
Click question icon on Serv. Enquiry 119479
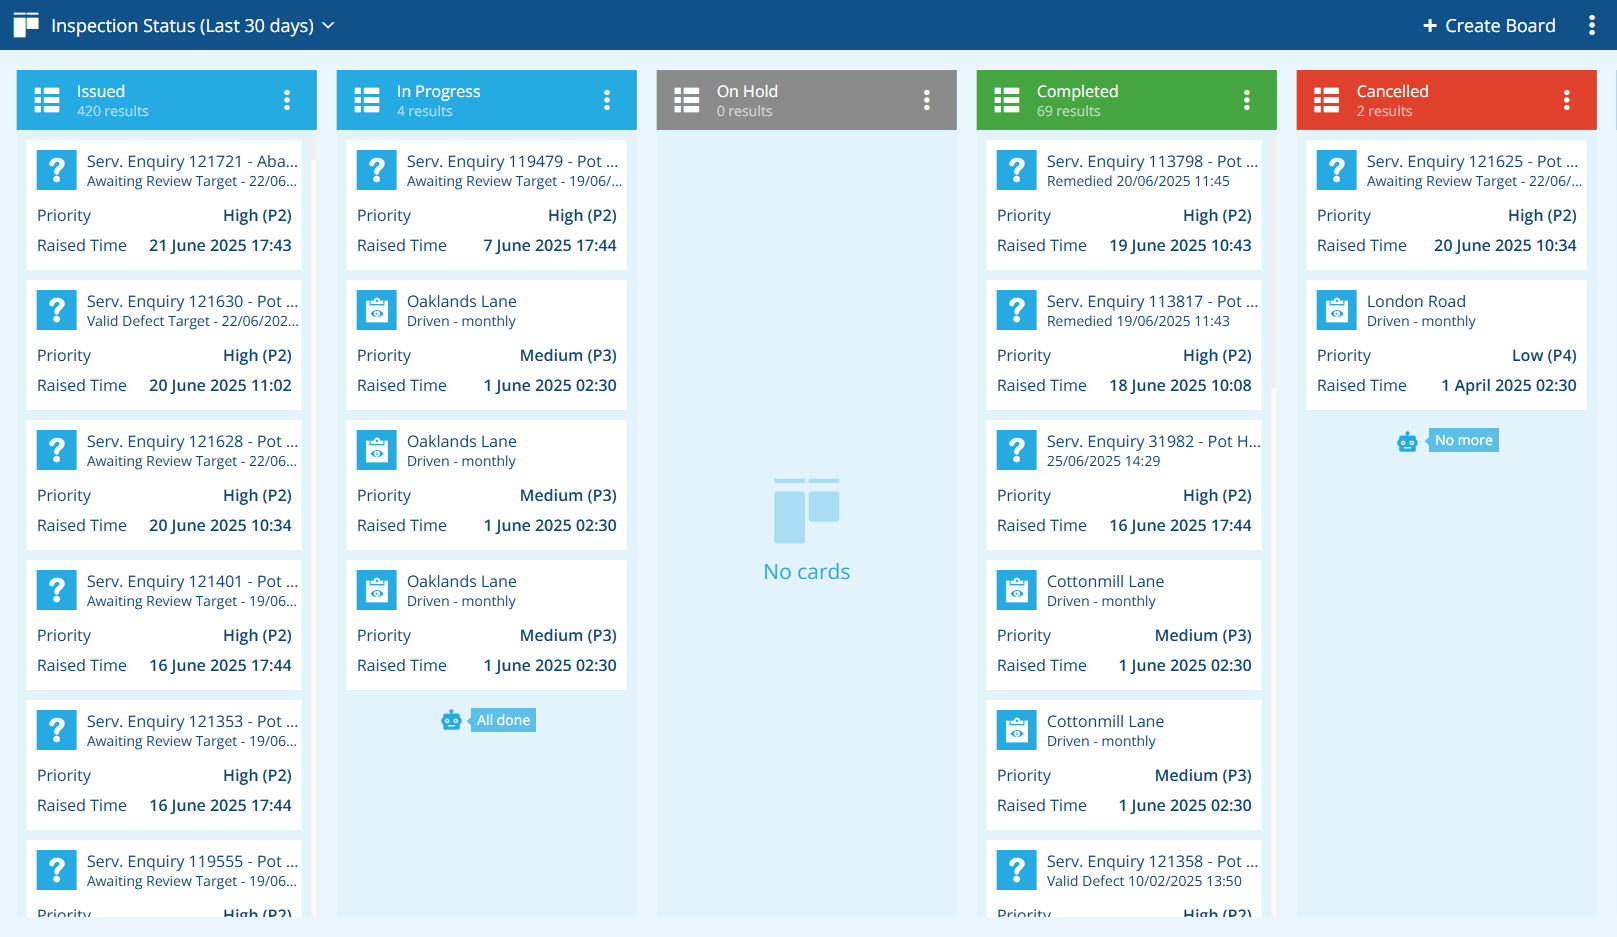[x=377, y=170]
